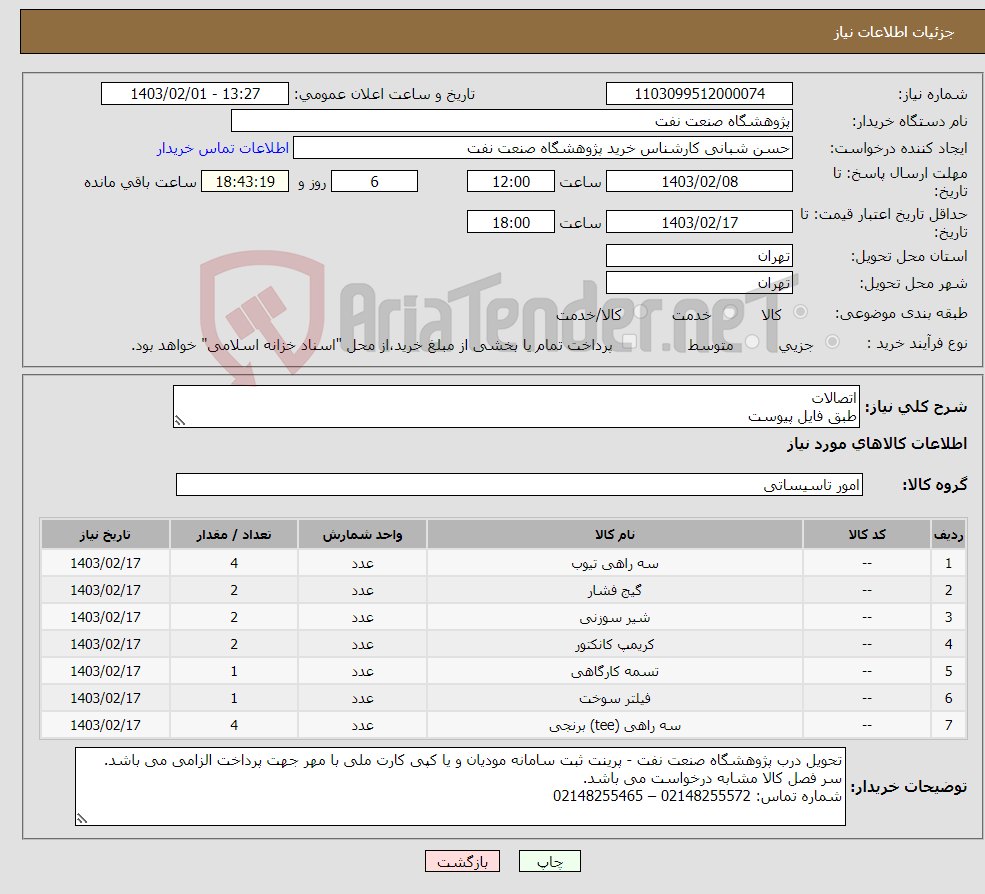The width and height of the screenshot is (985, 894).
Task: Click the remaining time field 18:43:19
Action: pyautogui.click(x=245, y=182)
